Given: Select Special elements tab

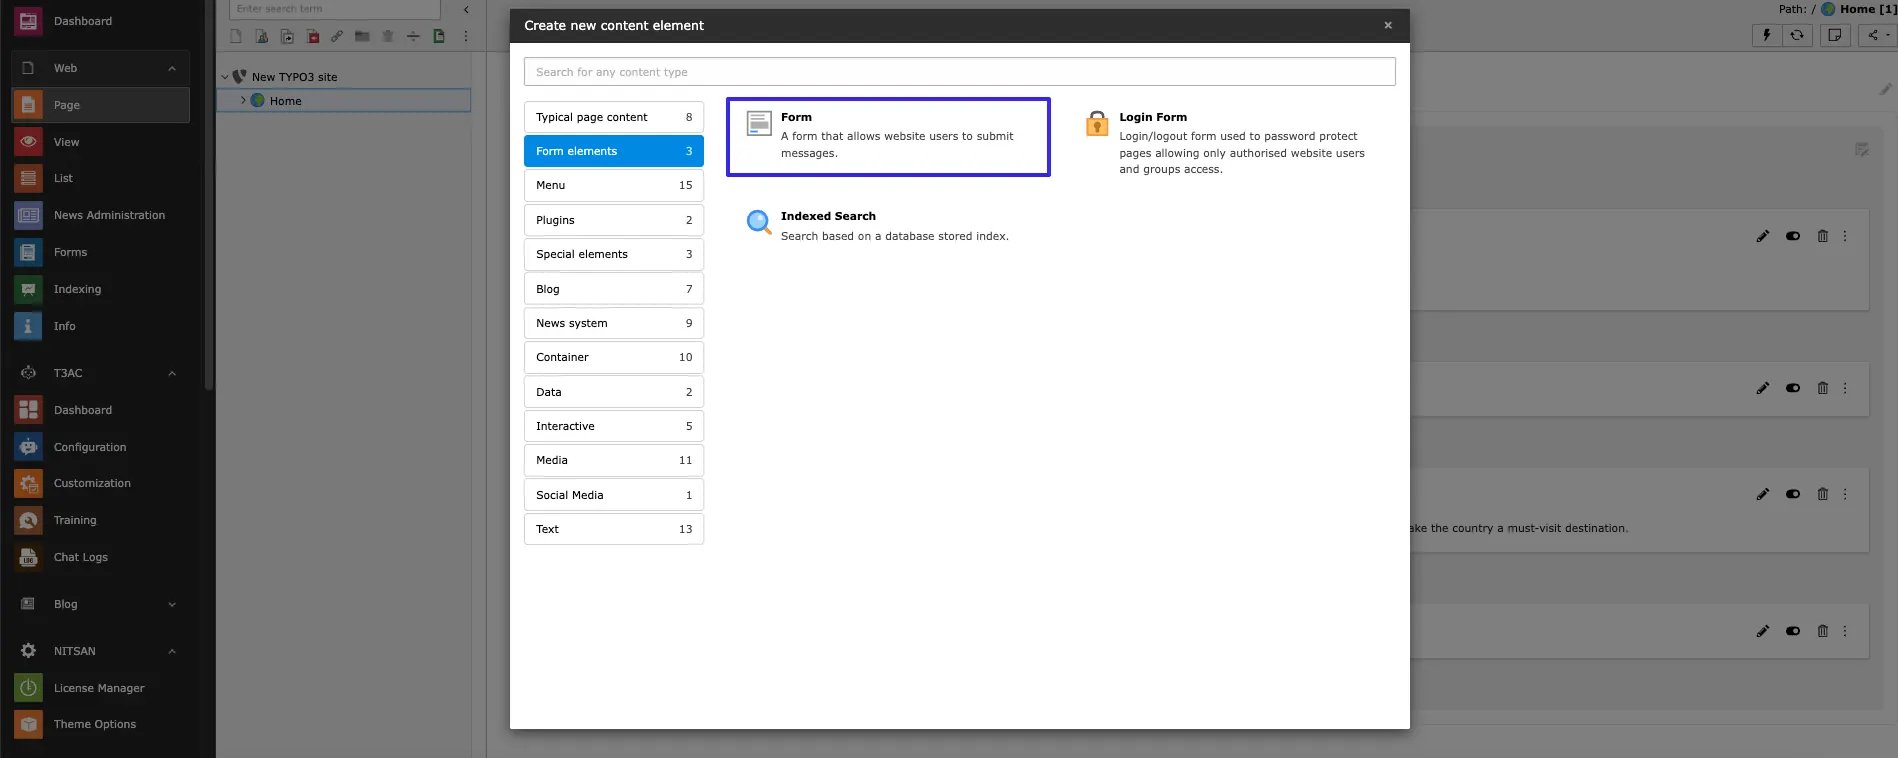Looking at the screenshot, I should pos(614,254).
